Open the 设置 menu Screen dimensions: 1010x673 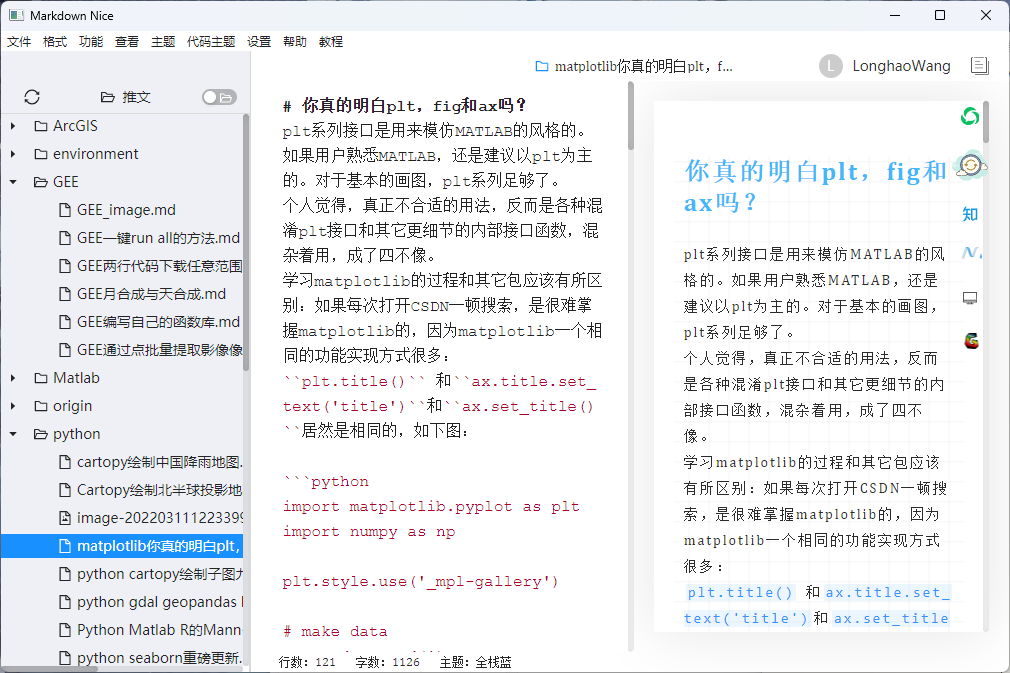point(259,42)
